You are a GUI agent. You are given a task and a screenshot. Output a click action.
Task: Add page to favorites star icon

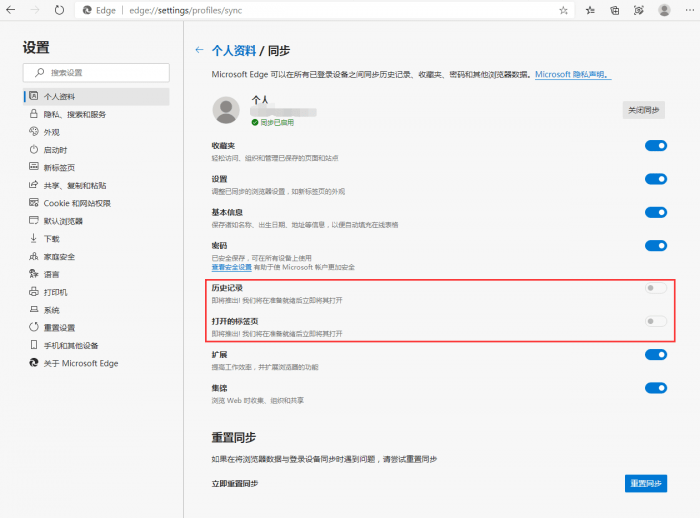(563, 10)
